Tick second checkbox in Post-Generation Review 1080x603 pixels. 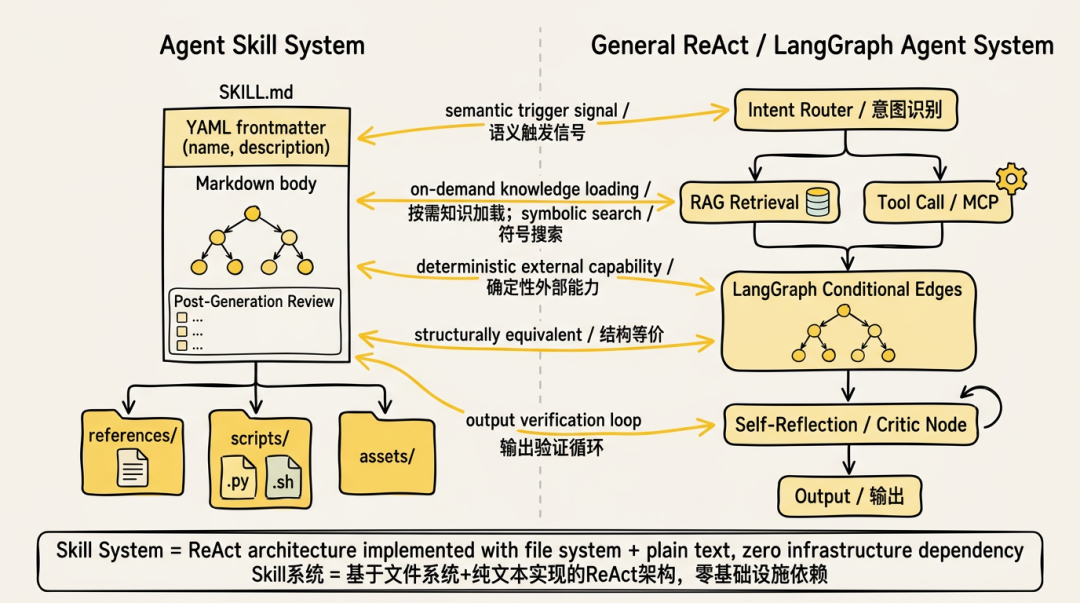(x=182, y=331)
